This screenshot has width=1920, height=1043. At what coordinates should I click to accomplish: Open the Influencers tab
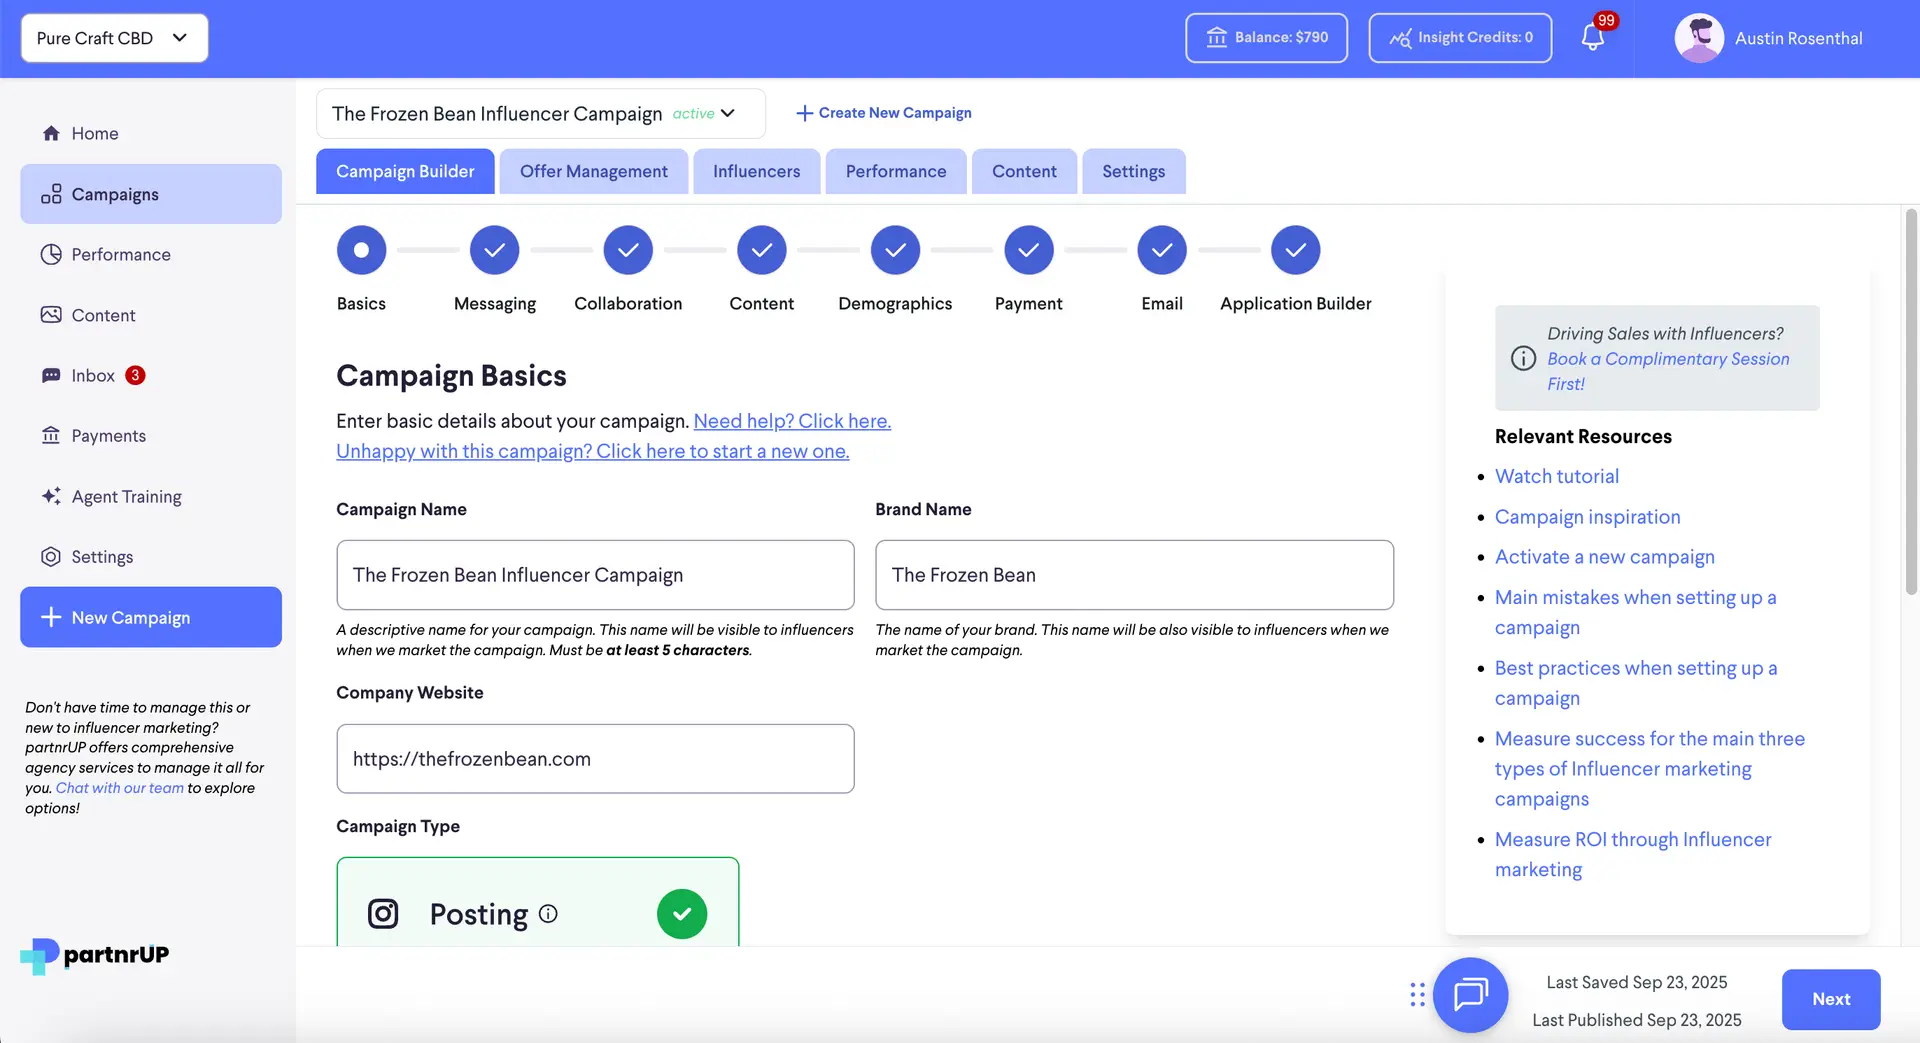[x=756, y=171]
